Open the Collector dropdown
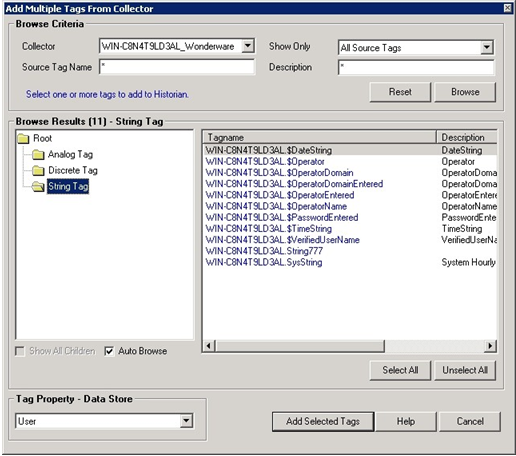Viewport: 516px width, 456px height. point(248,46)
